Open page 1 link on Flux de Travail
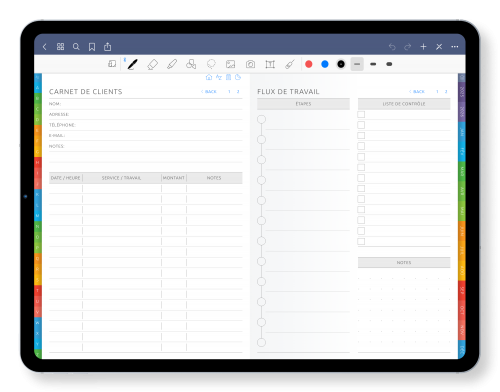500x392 pixels. (437, 92)
